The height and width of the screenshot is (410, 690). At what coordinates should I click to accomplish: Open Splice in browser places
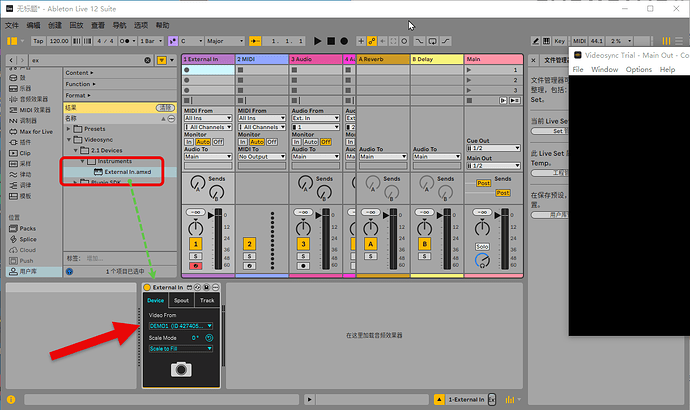click(x=28, y=239)
